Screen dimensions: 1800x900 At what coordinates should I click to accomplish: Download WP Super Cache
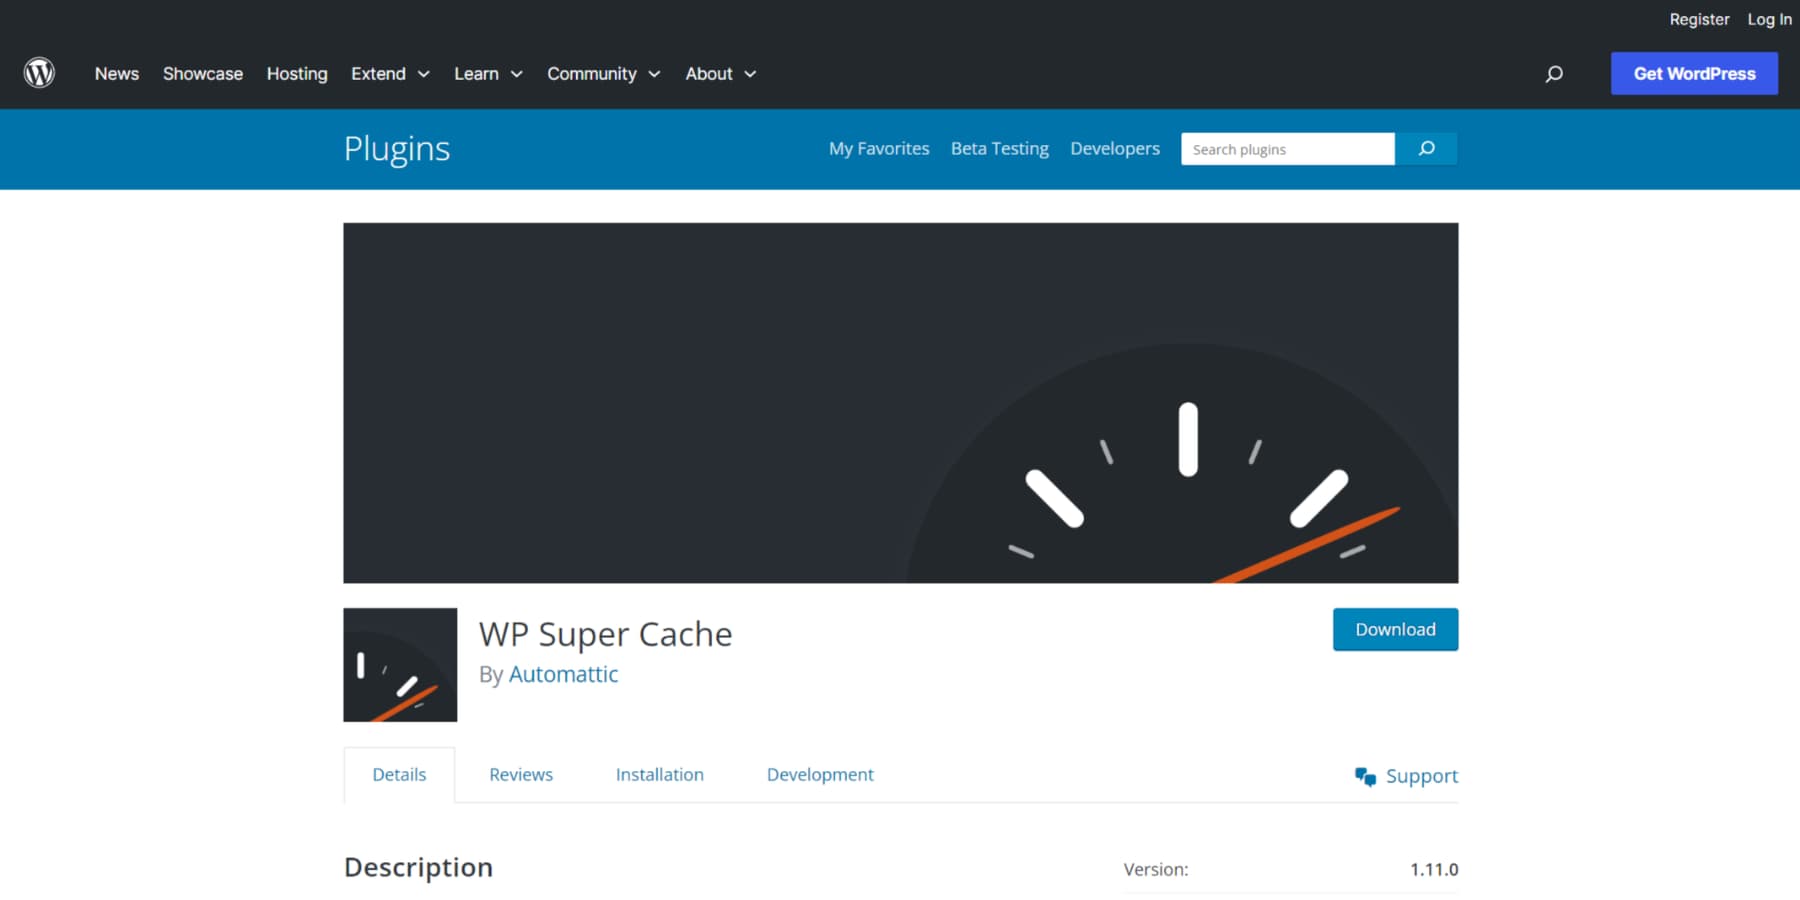(x=1395, y=629)
